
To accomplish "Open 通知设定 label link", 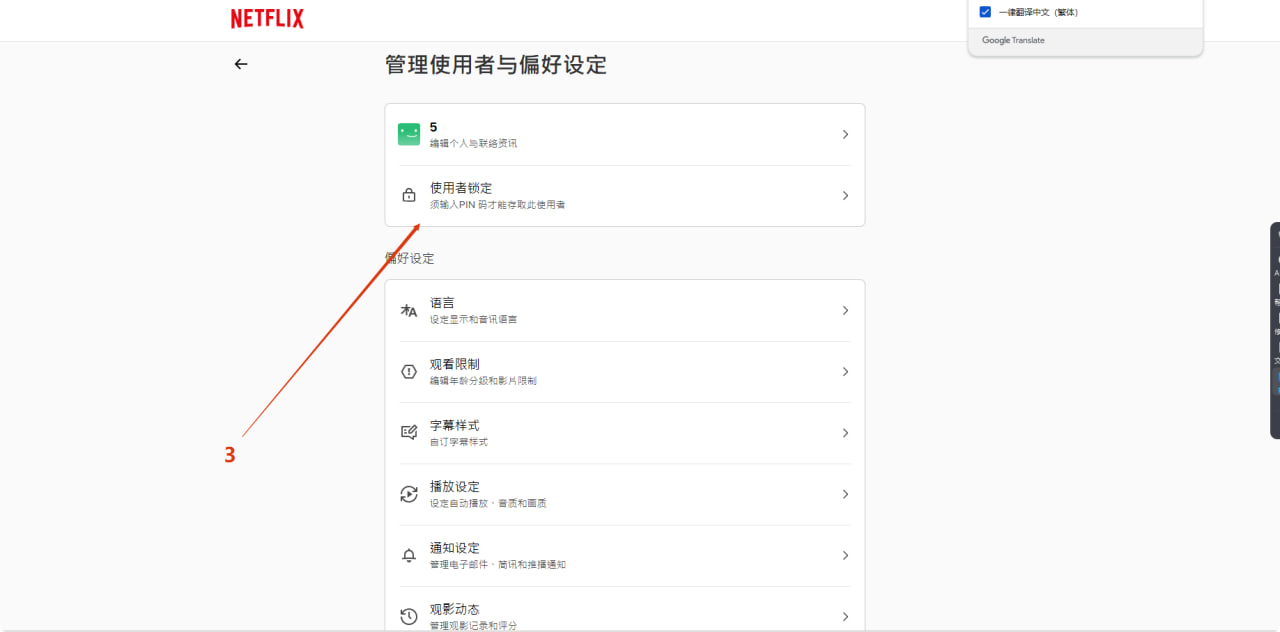I will (x=455, y=548).
